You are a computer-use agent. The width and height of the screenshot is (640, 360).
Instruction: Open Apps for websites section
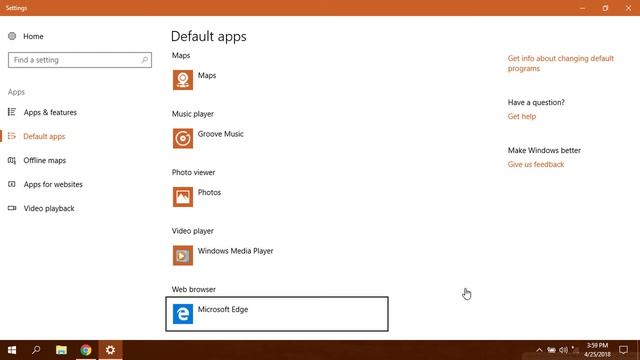click(x=53, y=184)
